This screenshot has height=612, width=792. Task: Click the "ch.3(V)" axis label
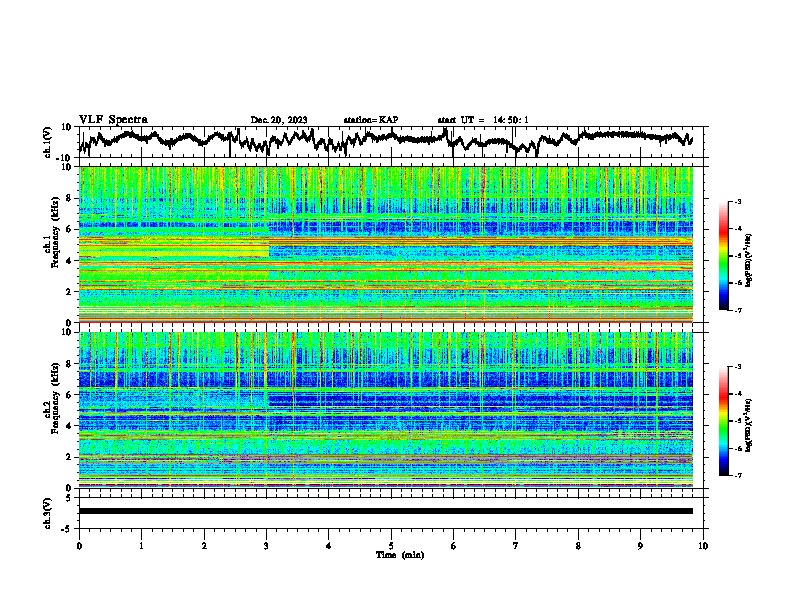click(x=48, y=513)
